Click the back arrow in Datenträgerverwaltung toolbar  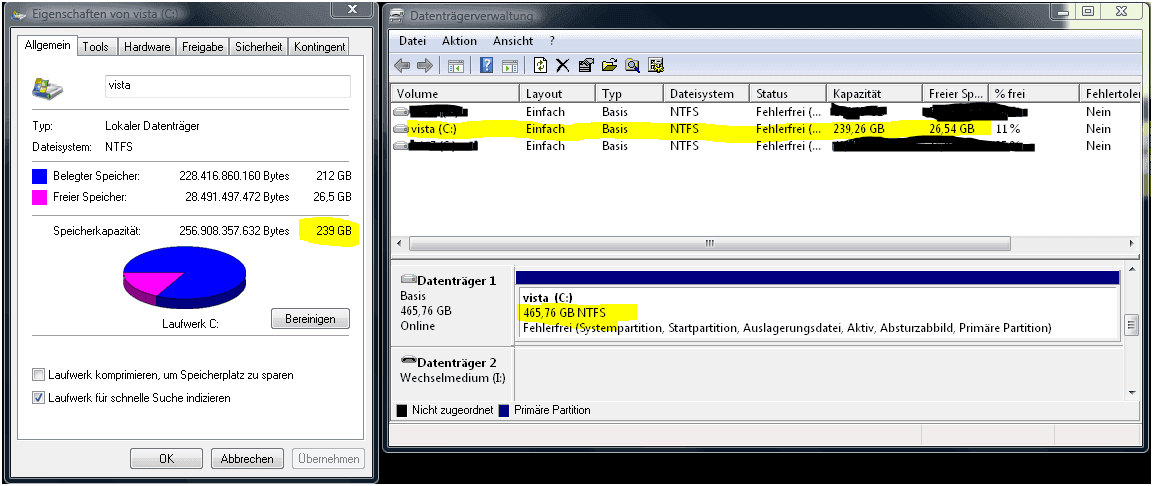pyautogui.click(x=402, y=65)
